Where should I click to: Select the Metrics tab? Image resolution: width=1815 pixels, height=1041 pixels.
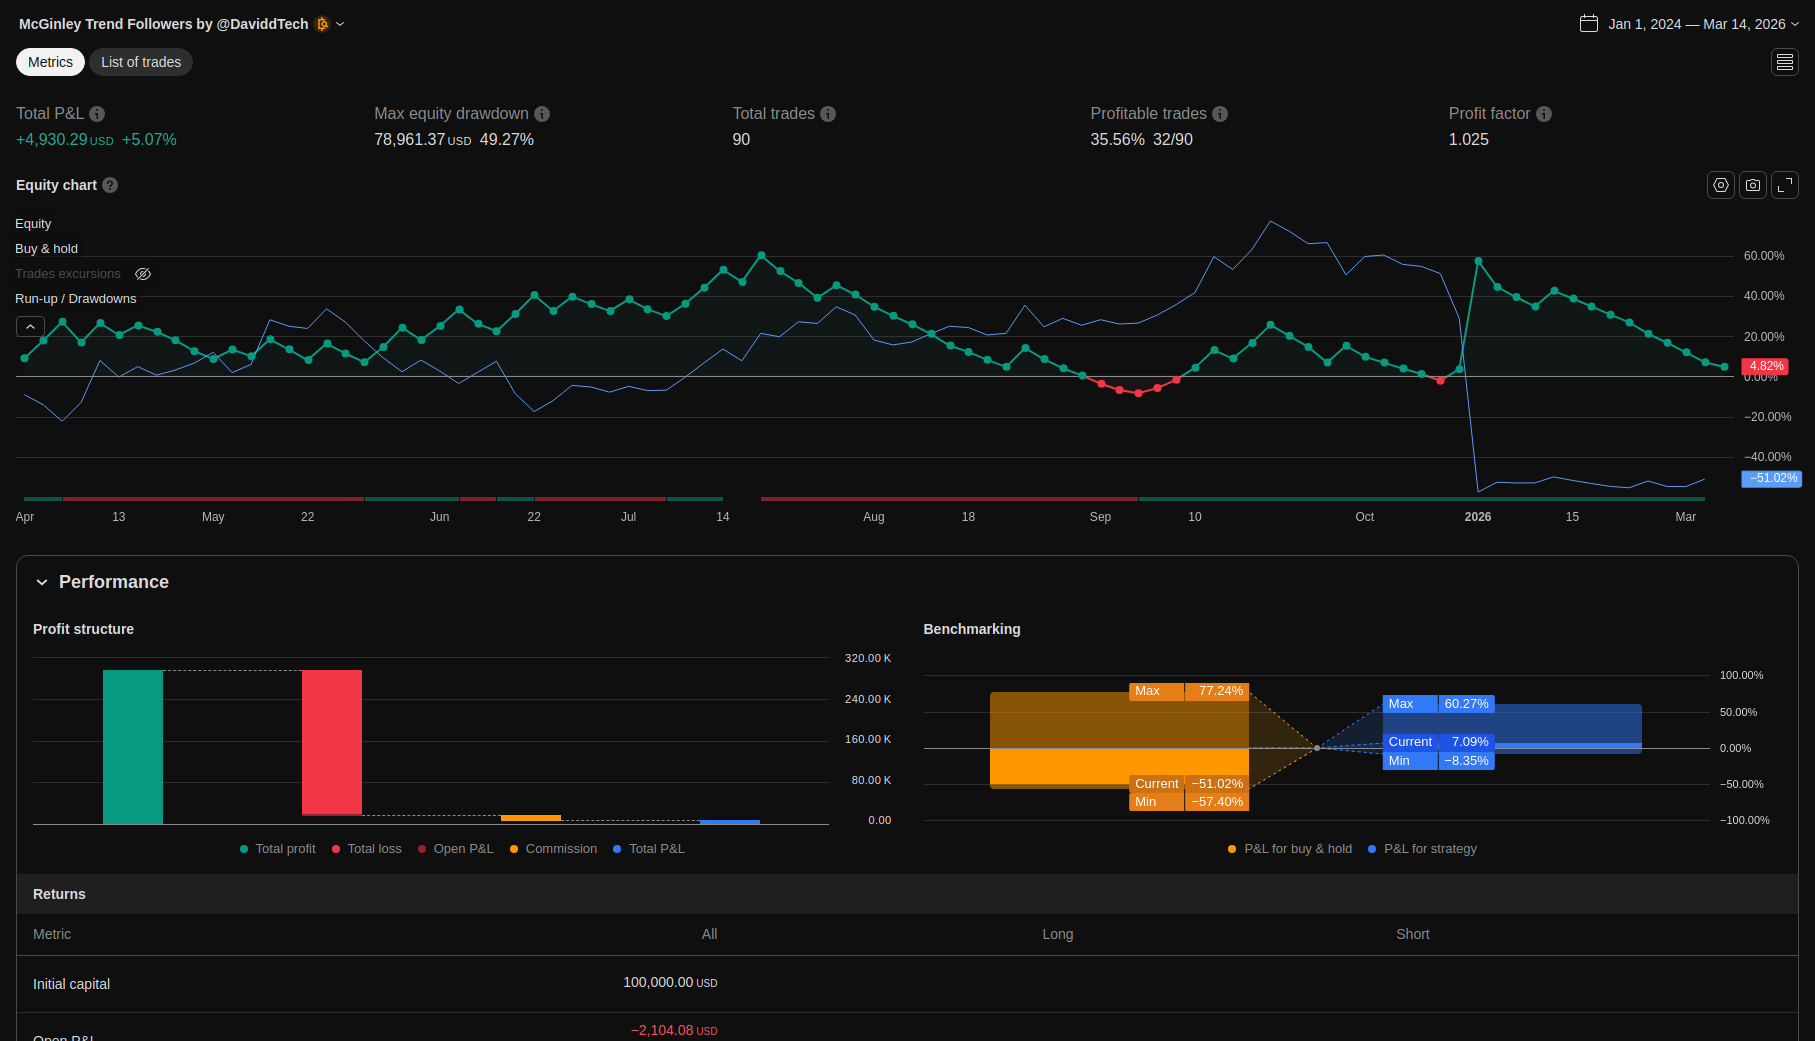[x=50, y=62]
